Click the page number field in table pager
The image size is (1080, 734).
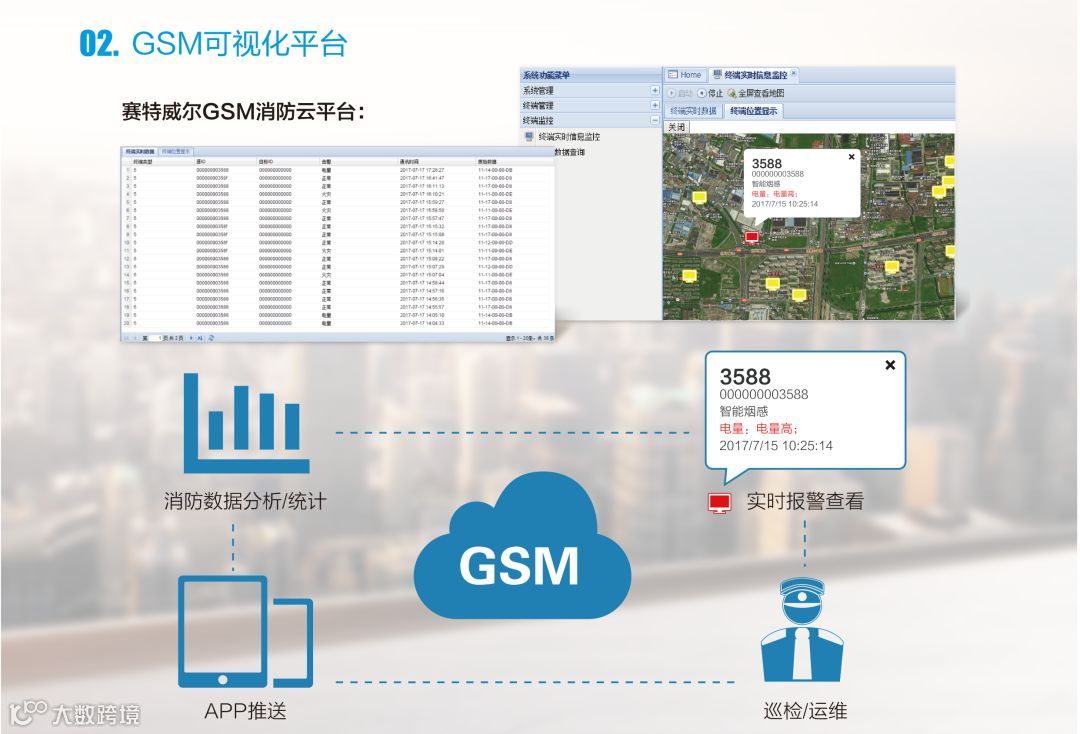point(156,338)
